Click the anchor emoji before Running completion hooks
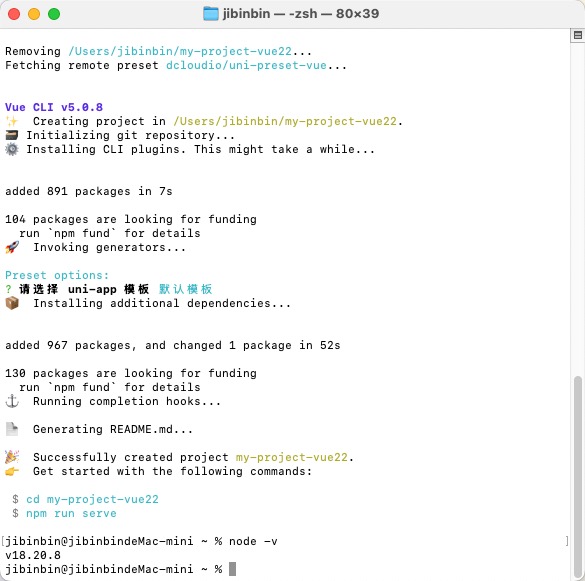585x581 pixels. tap(12, 401)
